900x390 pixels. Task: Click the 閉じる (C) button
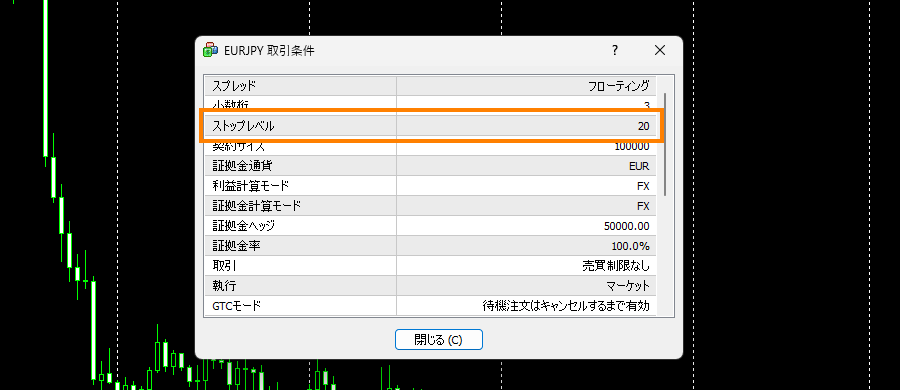(x=439, y=339)
